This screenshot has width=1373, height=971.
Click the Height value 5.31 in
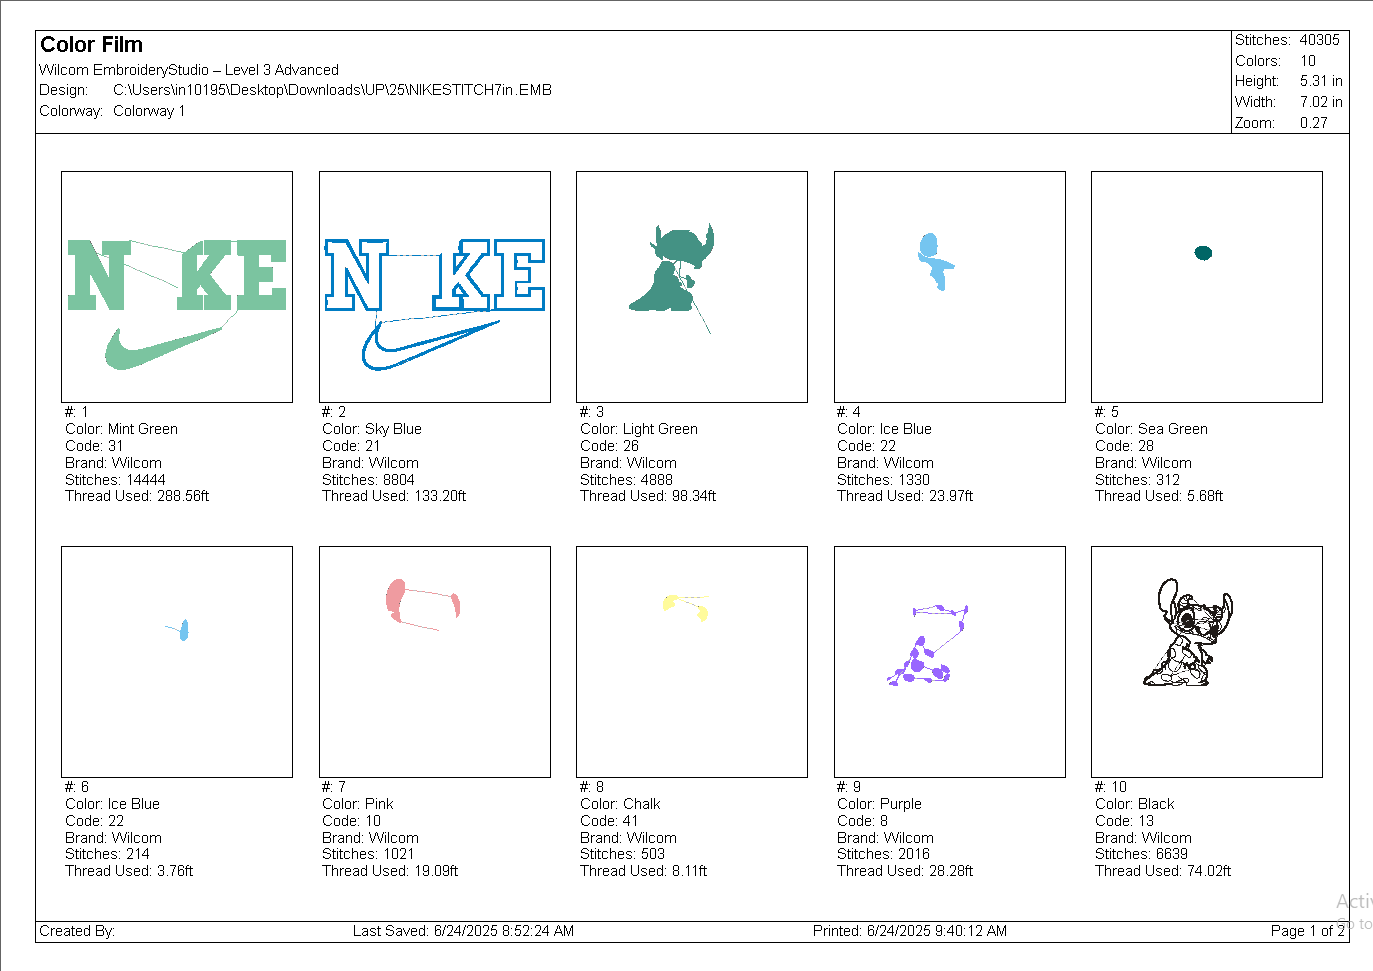click(x=1321, y=81)
